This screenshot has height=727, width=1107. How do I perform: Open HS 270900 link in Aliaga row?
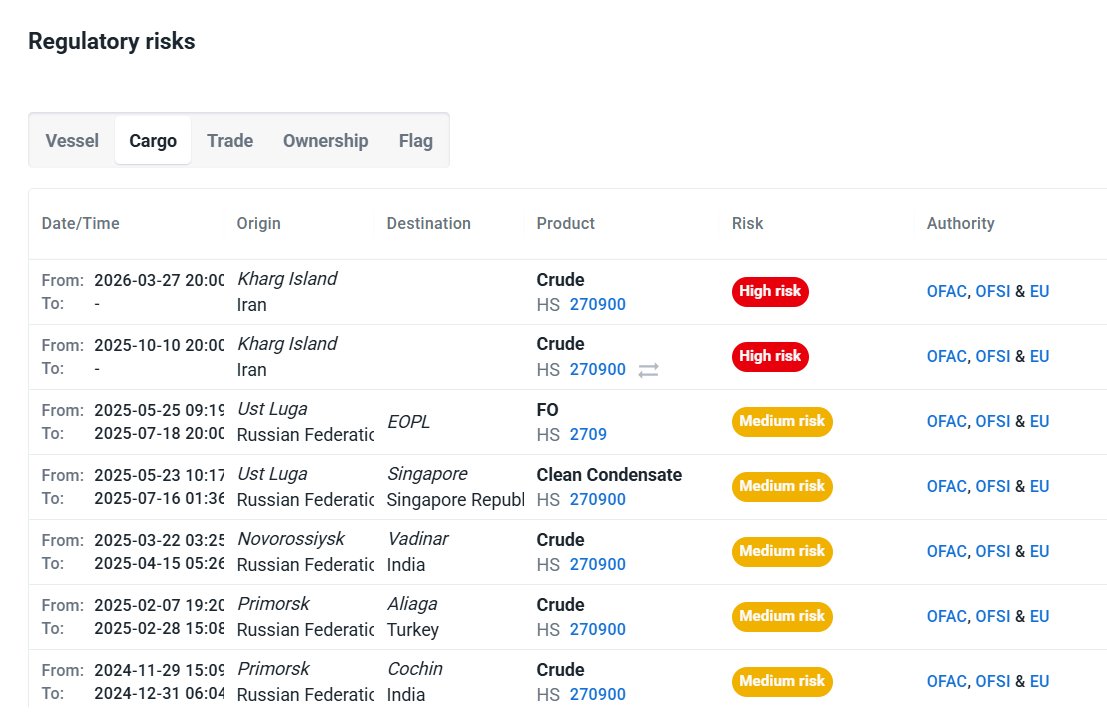pos(598,629)
